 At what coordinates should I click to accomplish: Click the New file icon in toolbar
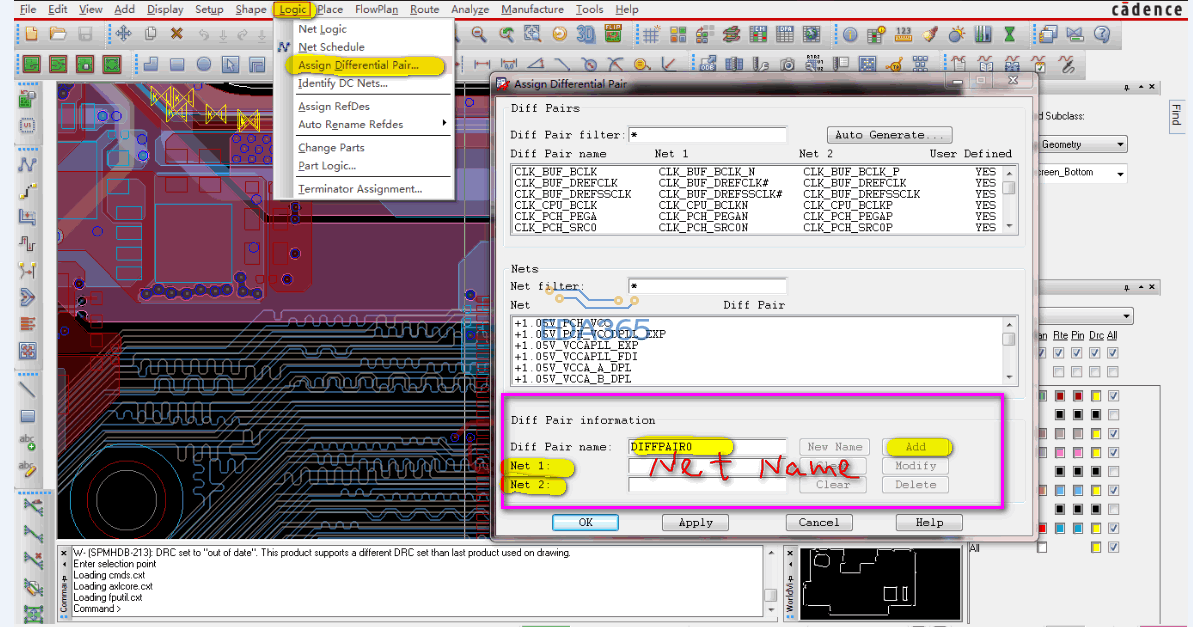[x=32, y=34]
